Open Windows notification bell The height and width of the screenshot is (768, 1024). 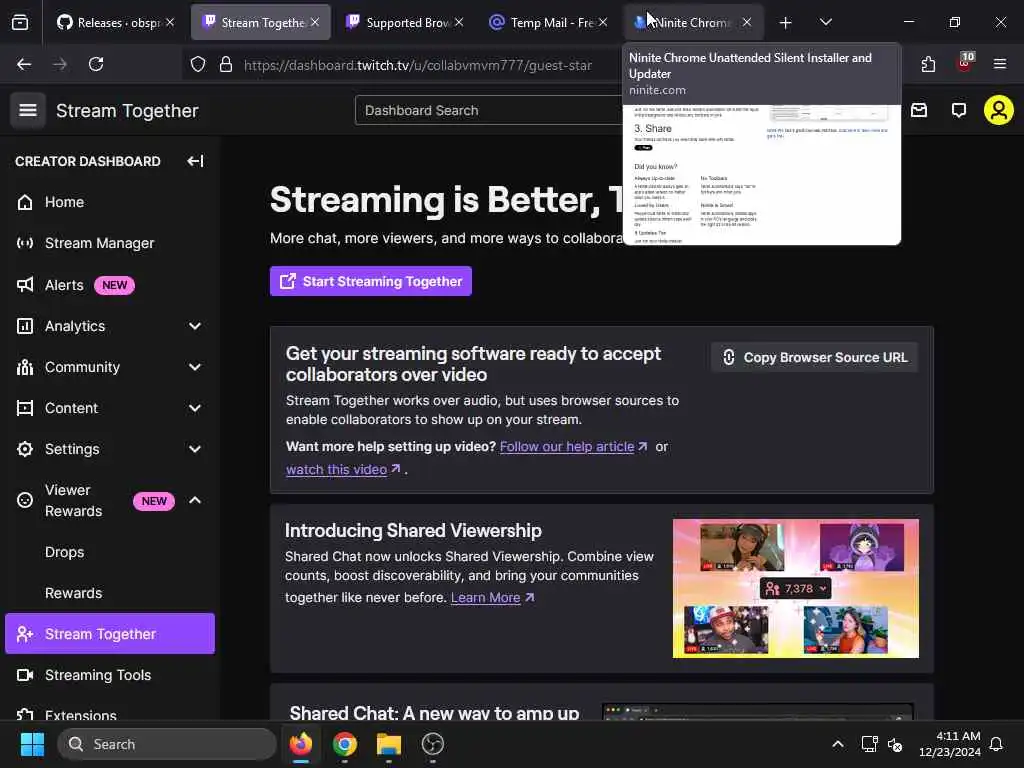click(x=996, y=744)
